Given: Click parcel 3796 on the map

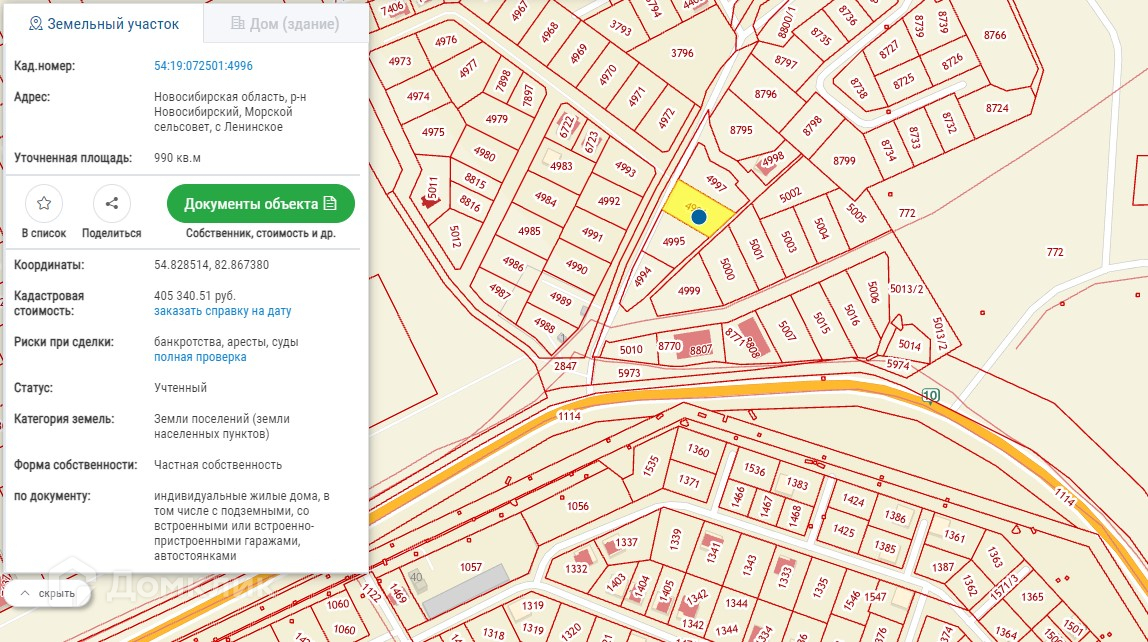Looking at the screenshot, I should pos(682,53).
